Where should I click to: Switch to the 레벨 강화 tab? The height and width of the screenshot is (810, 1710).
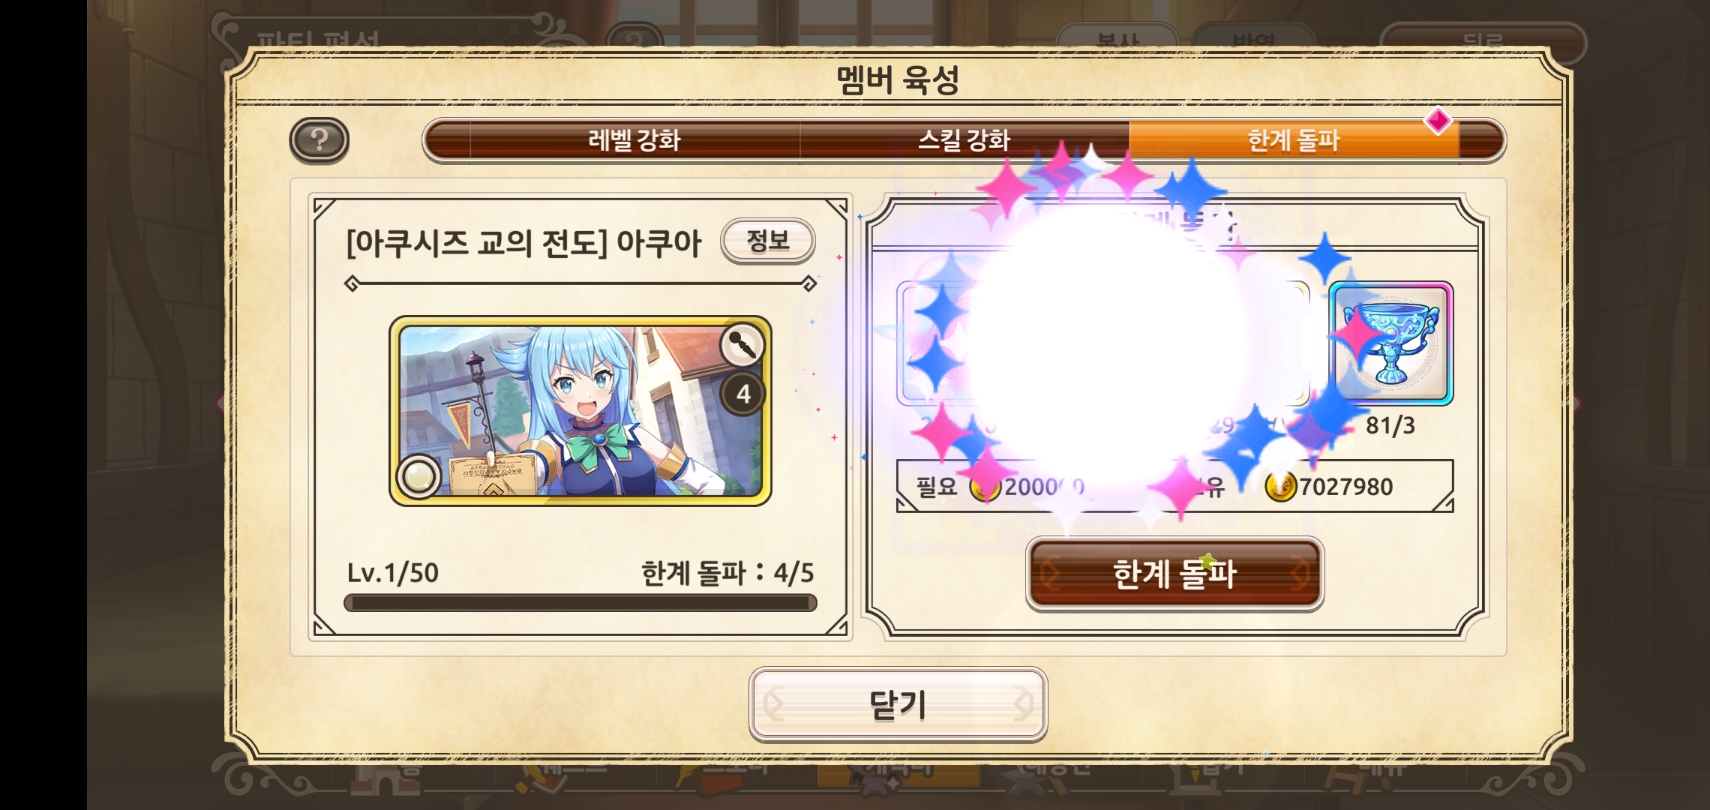[x=634, y=140]
